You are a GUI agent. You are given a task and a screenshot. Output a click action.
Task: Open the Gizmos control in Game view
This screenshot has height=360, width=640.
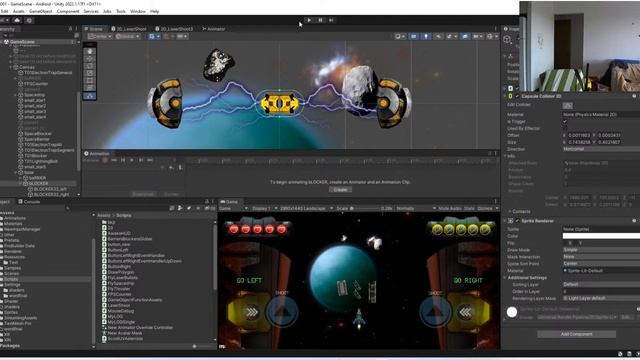(x=487, y=209)
